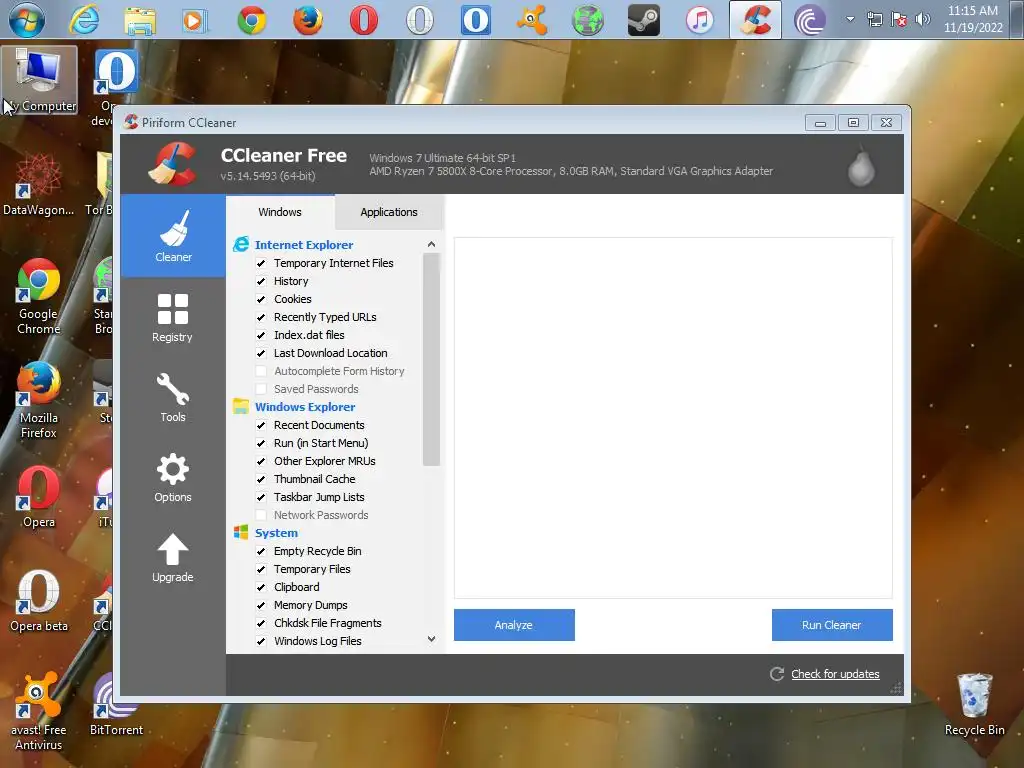Launch Internet Explorer from the taskbar
The height and width of the screenshot is (768, 1024).
click(x=84, y=20)
